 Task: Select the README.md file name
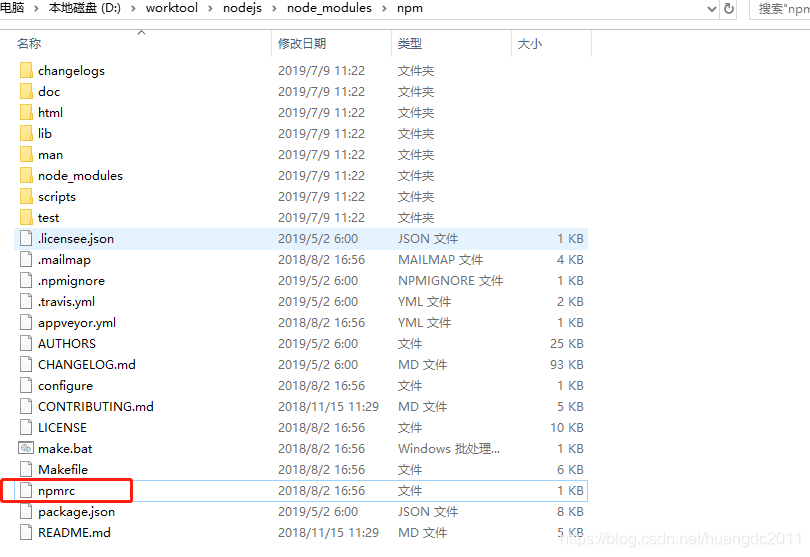pos(74,532)
